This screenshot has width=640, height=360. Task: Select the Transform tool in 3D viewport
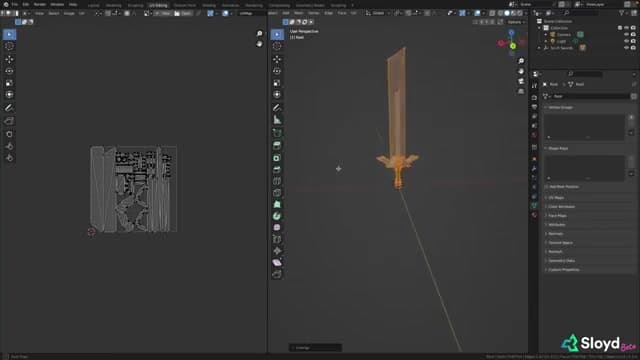pyautogui.click(x=277, y=95)
